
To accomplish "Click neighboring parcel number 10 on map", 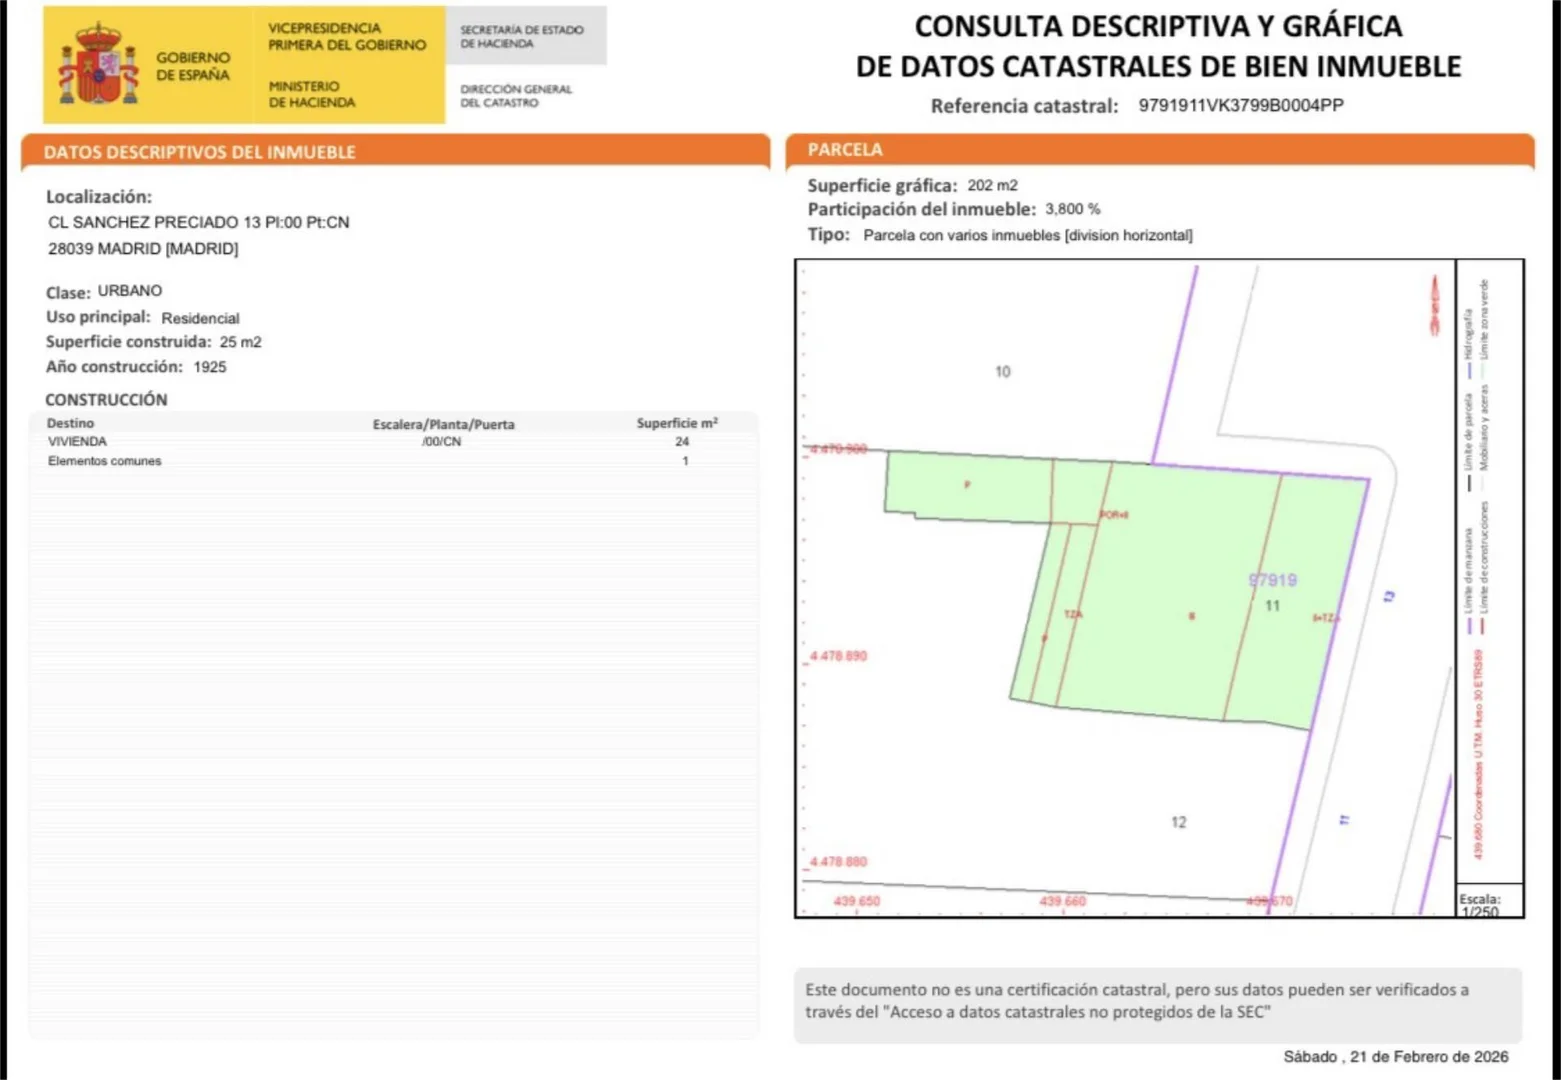I will pyautogui.click(x=1002, y=372).
